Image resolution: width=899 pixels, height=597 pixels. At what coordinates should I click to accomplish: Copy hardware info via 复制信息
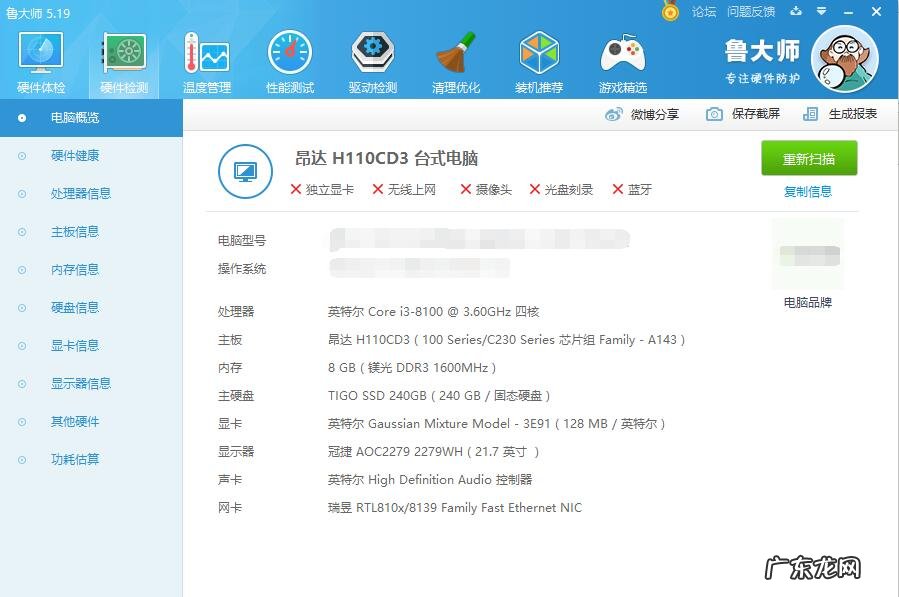(808, 191)
